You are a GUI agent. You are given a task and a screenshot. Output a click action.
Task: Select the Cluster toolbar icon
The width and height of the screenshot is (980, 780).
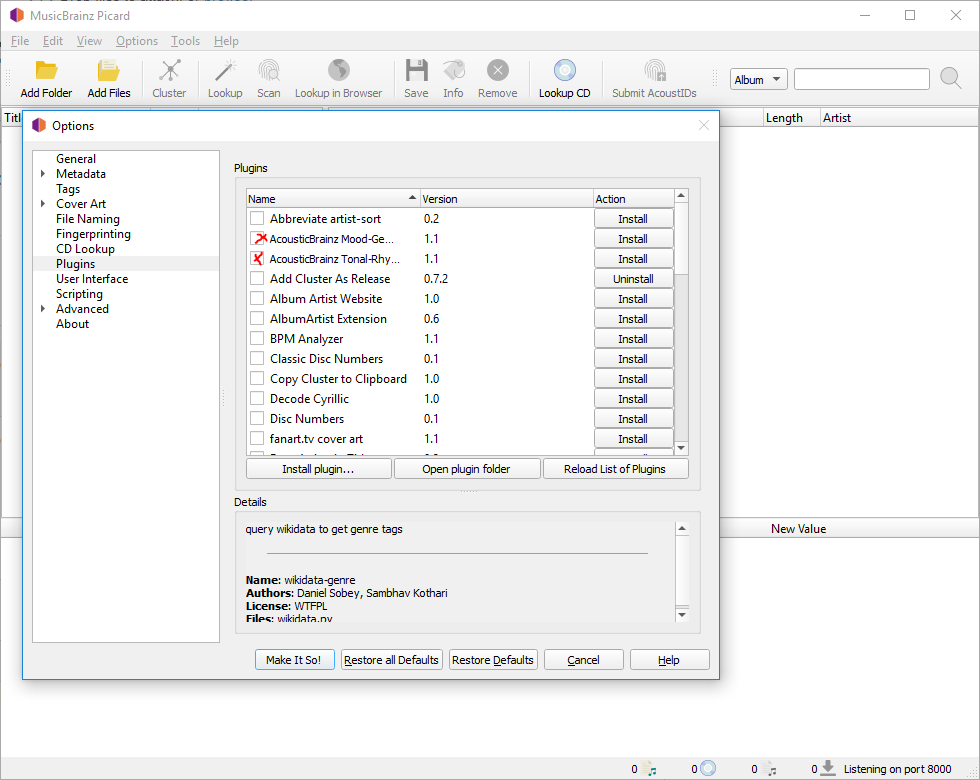click(x=169, y=71)
